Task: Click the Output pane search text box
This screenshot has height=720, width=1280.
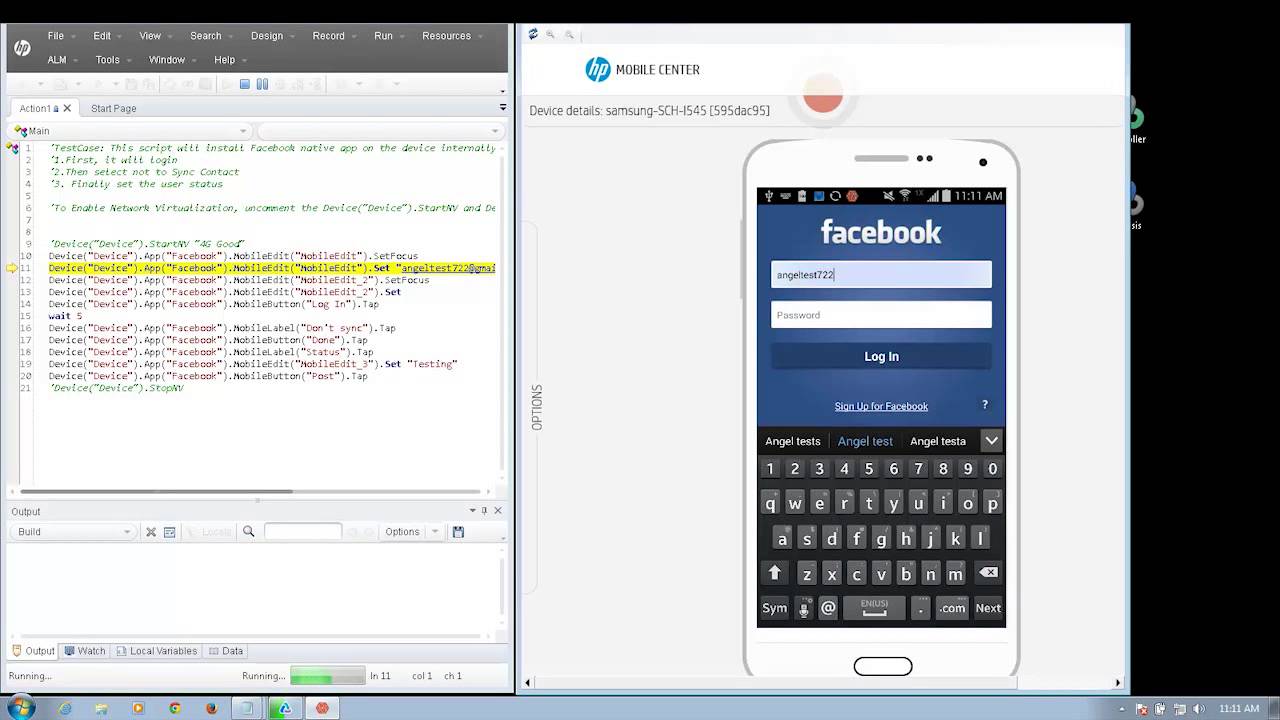Action: click(x=303, y=532)
